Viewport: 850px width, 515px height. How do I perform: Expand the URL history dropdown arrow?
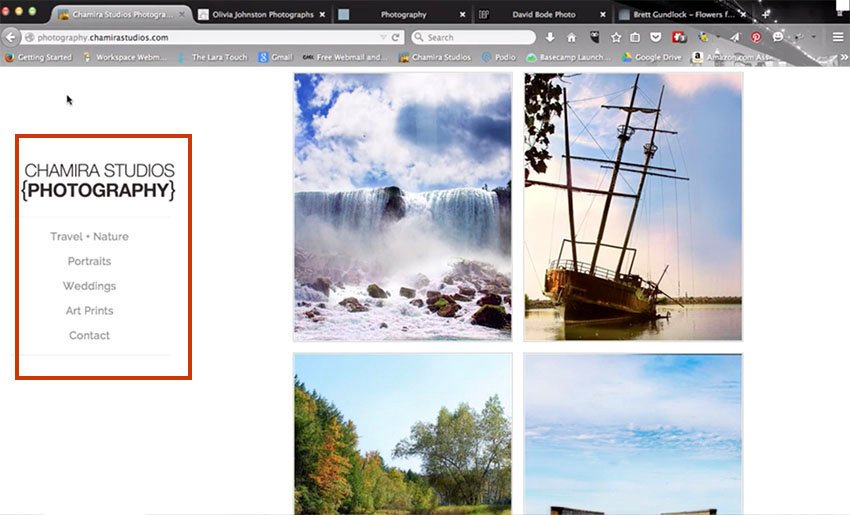pyautogui.click(x=383, y=37)
